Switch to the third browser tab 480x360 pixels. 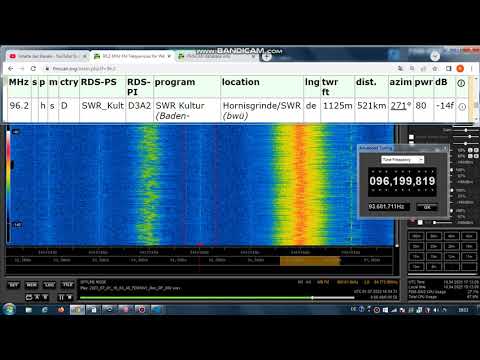pos(217,56)
